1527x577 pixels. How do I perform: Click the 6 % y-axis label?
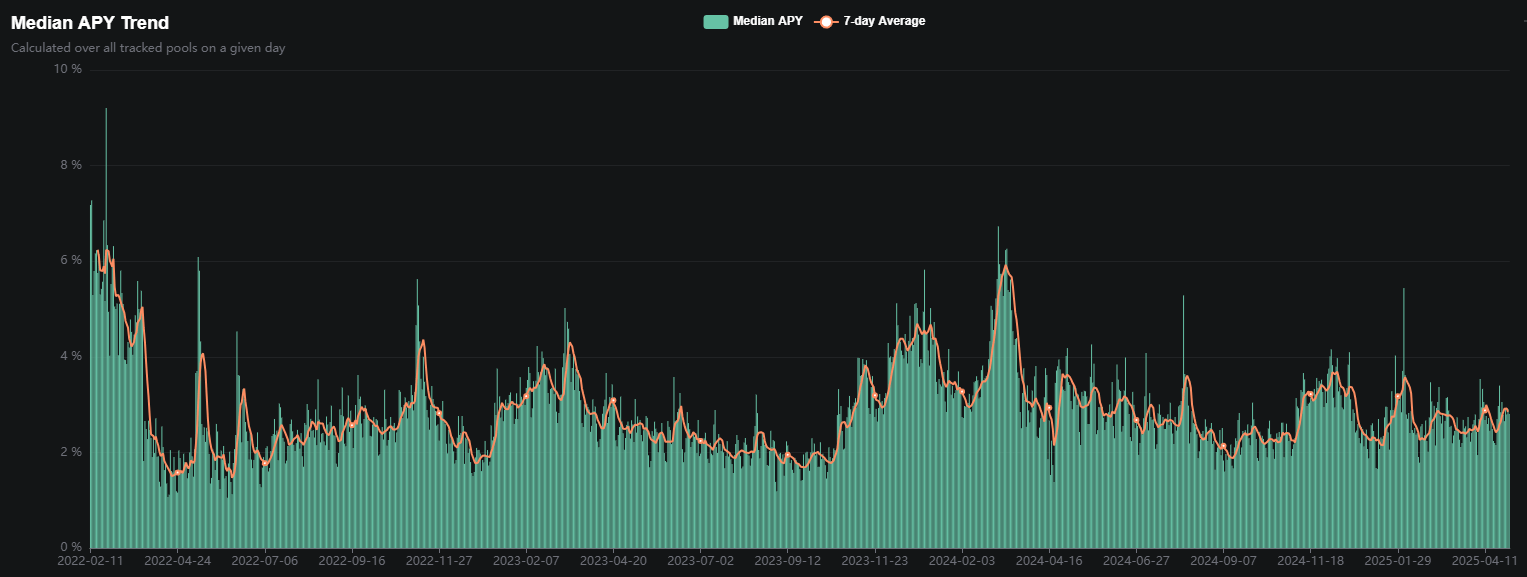pos(71,260)
